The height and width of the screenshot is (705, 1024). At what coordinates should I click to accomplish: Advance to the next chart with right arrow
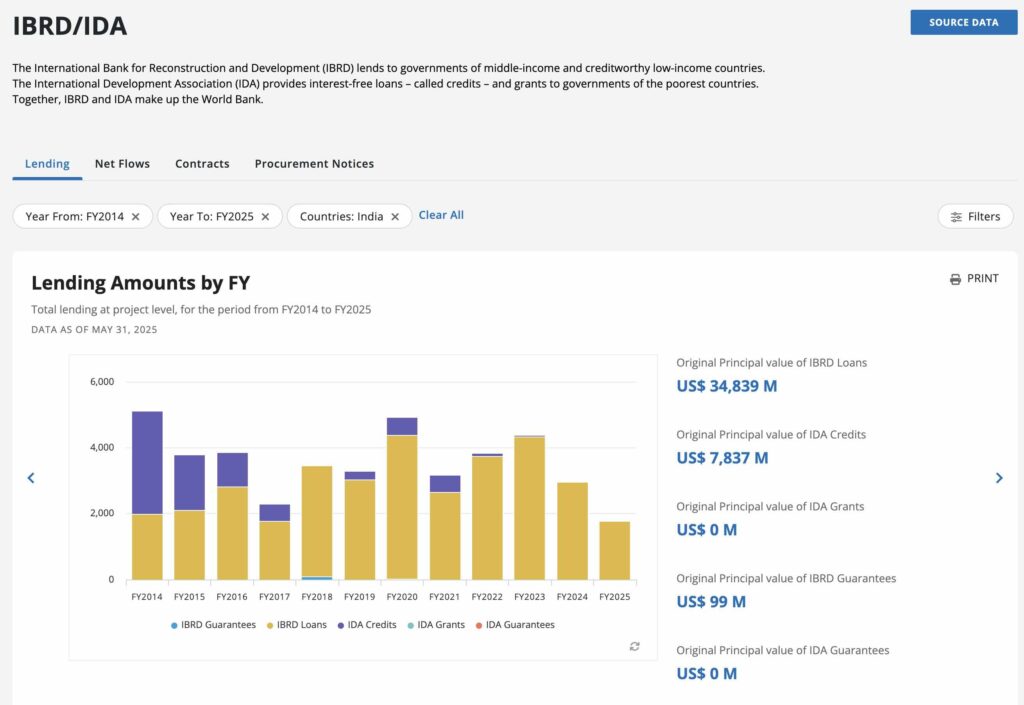[999, 478]
